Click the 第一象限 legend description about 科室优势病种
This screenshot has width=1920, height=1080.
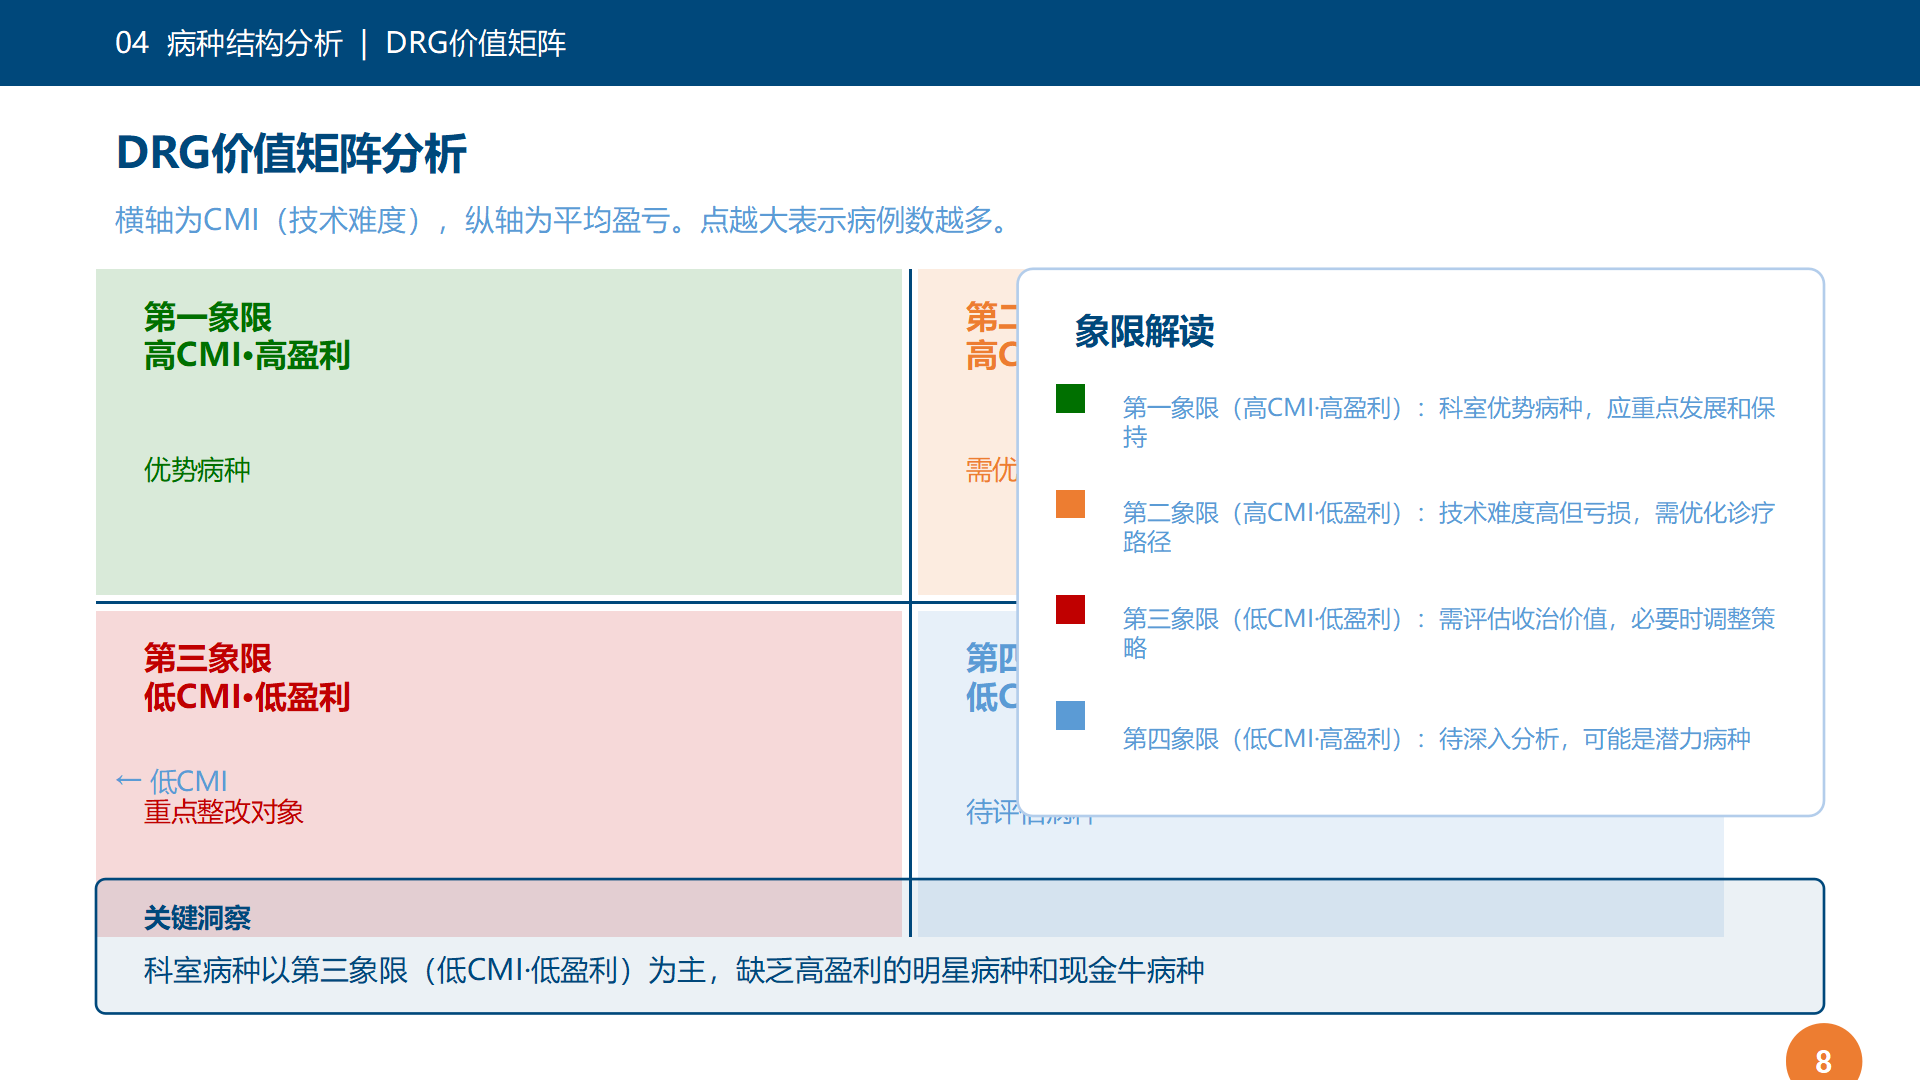(1448, 422)
